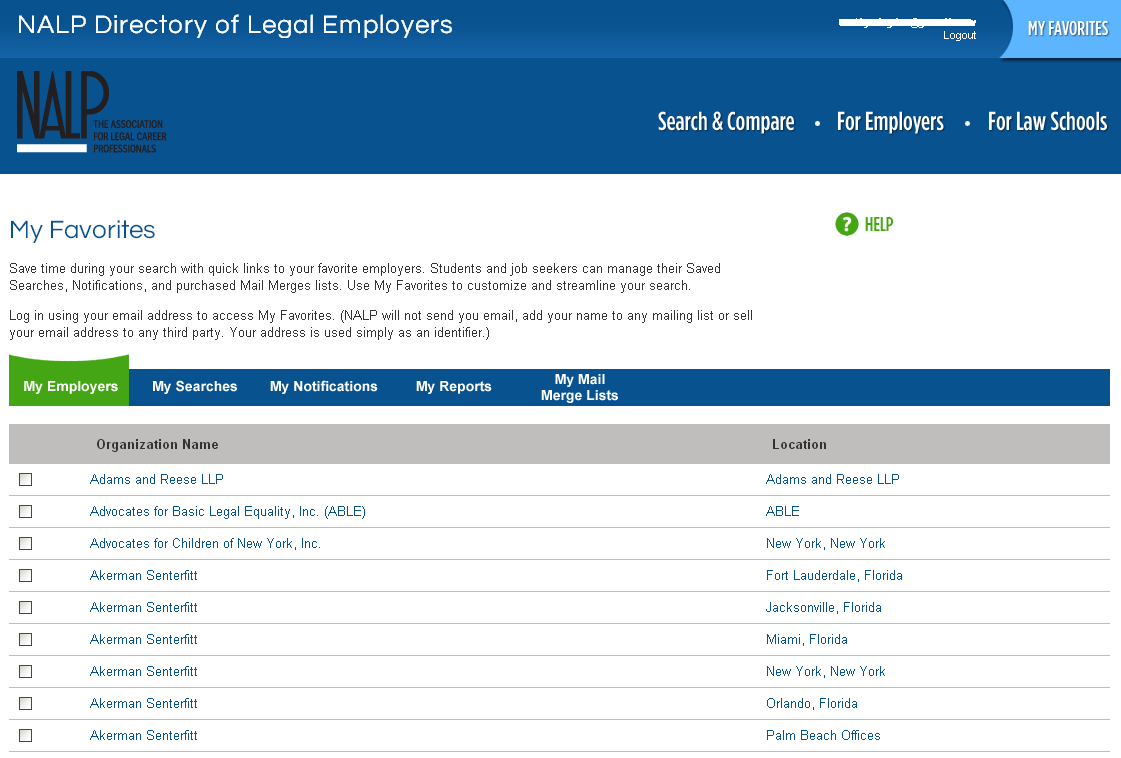1121x758 pixels.
Task: Click Fort Lauderdale, Florida location link
Action: point(834,575)
